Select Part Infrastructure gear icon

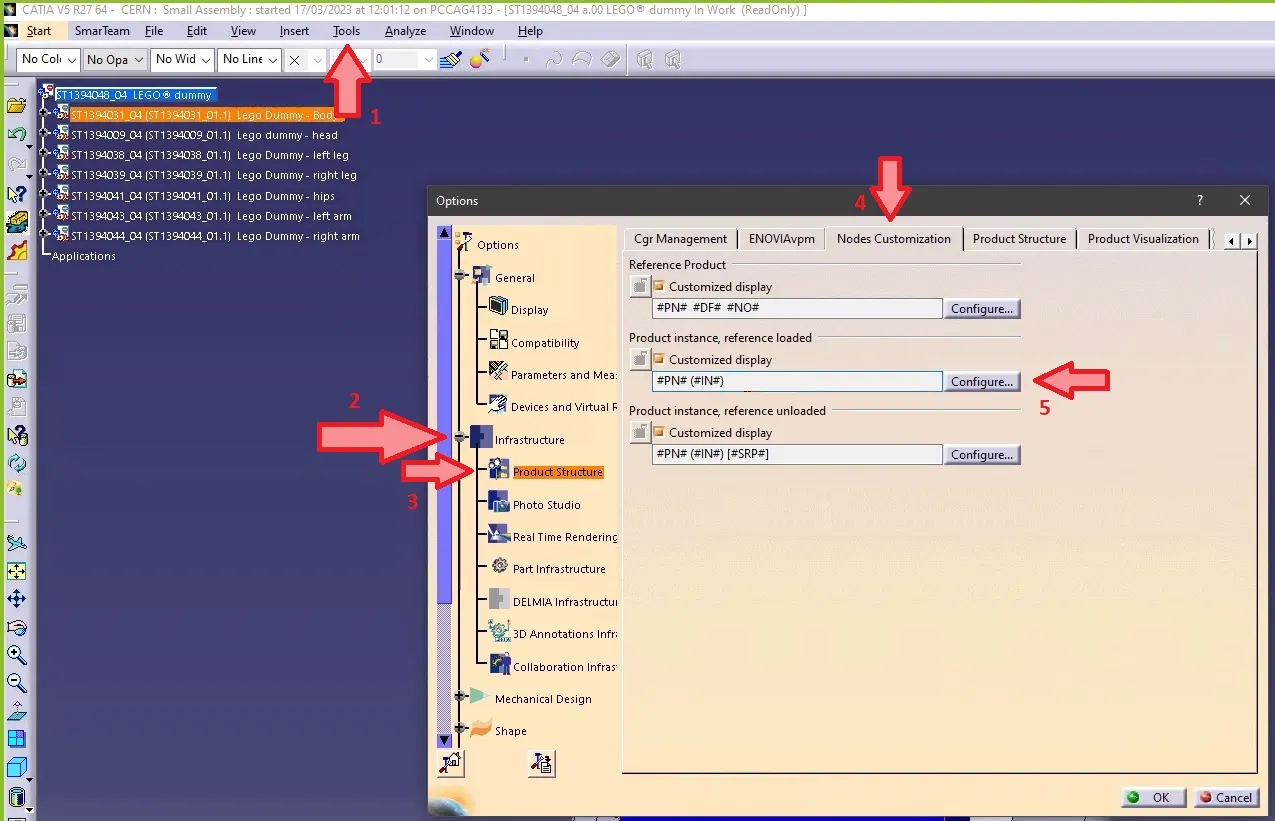click(x=499, y=567)
